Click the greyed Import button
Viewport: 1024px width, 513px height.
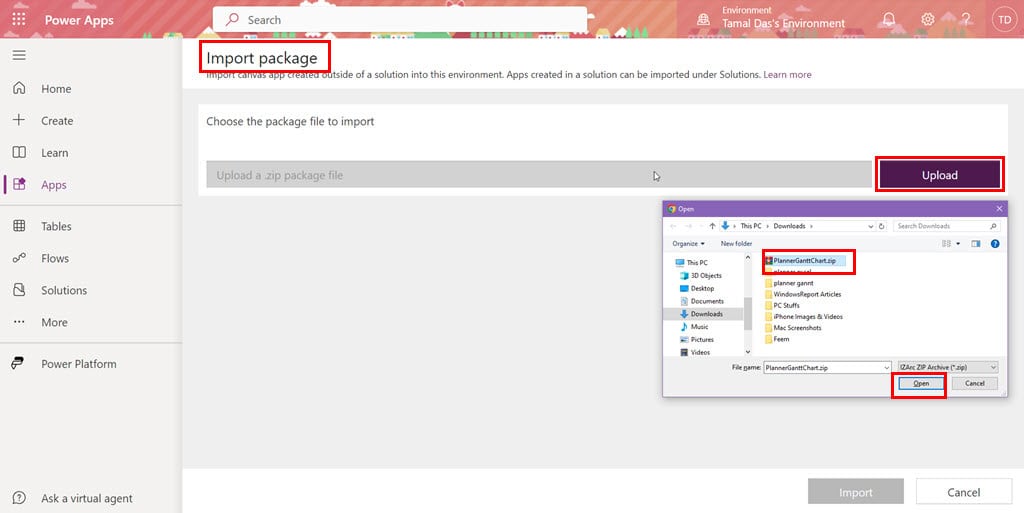click(856, 492)
